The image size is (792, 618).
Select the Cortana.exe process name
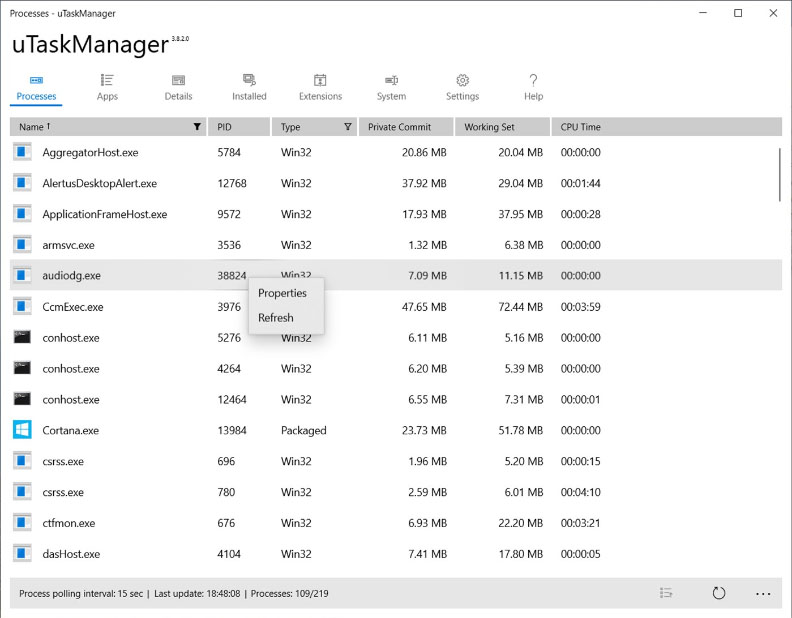71,431
